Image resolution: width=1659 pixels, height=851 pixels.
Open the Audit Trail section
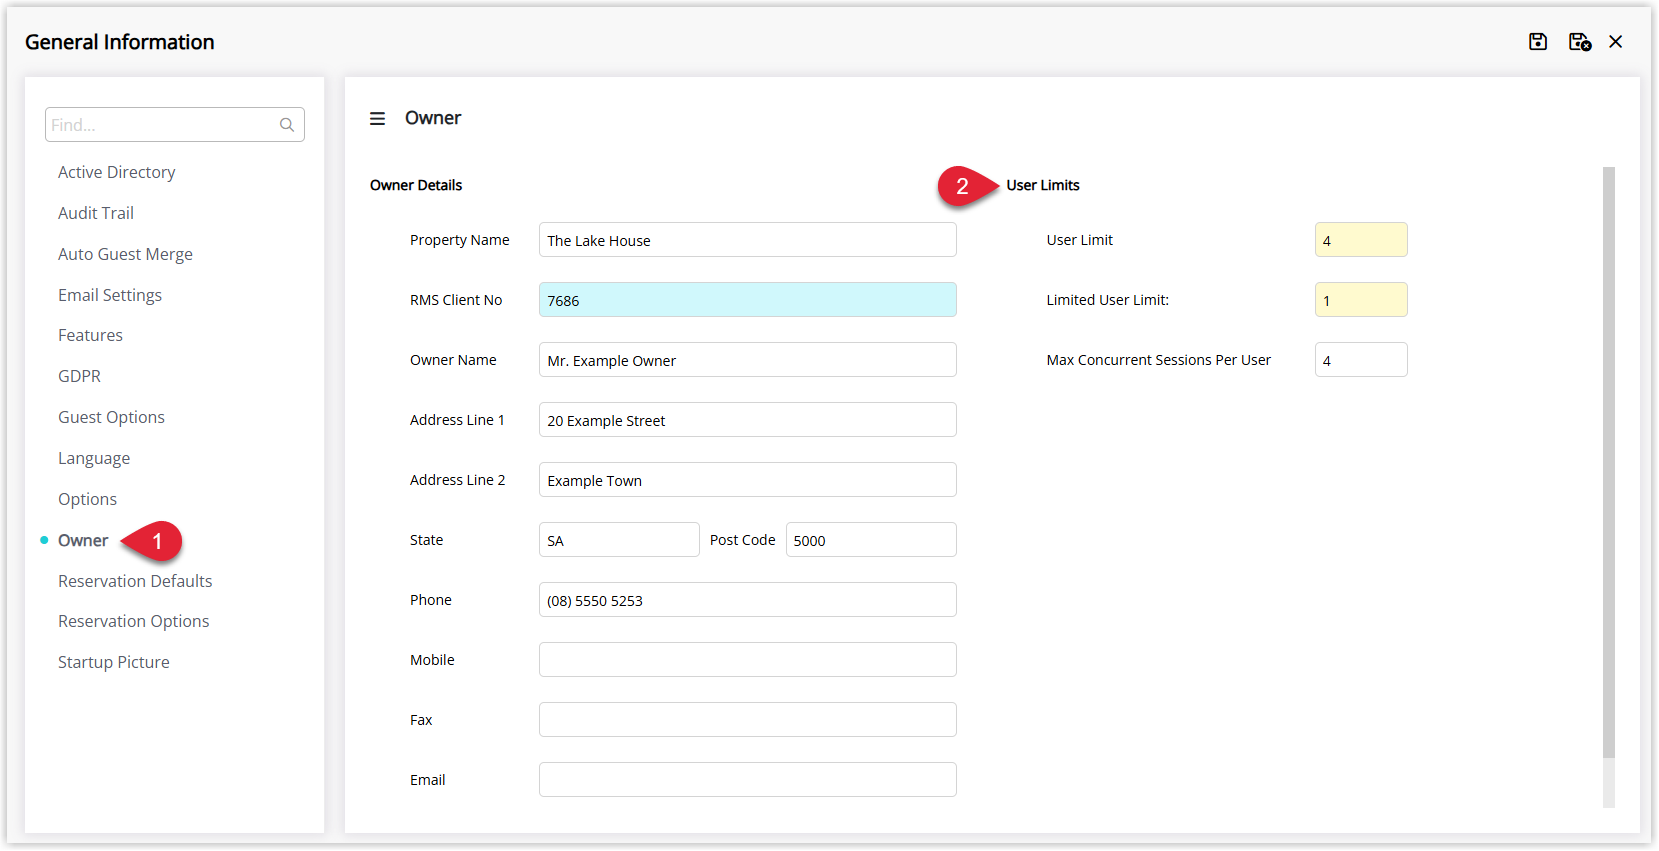pyautogui.click(x=96, y=213)
